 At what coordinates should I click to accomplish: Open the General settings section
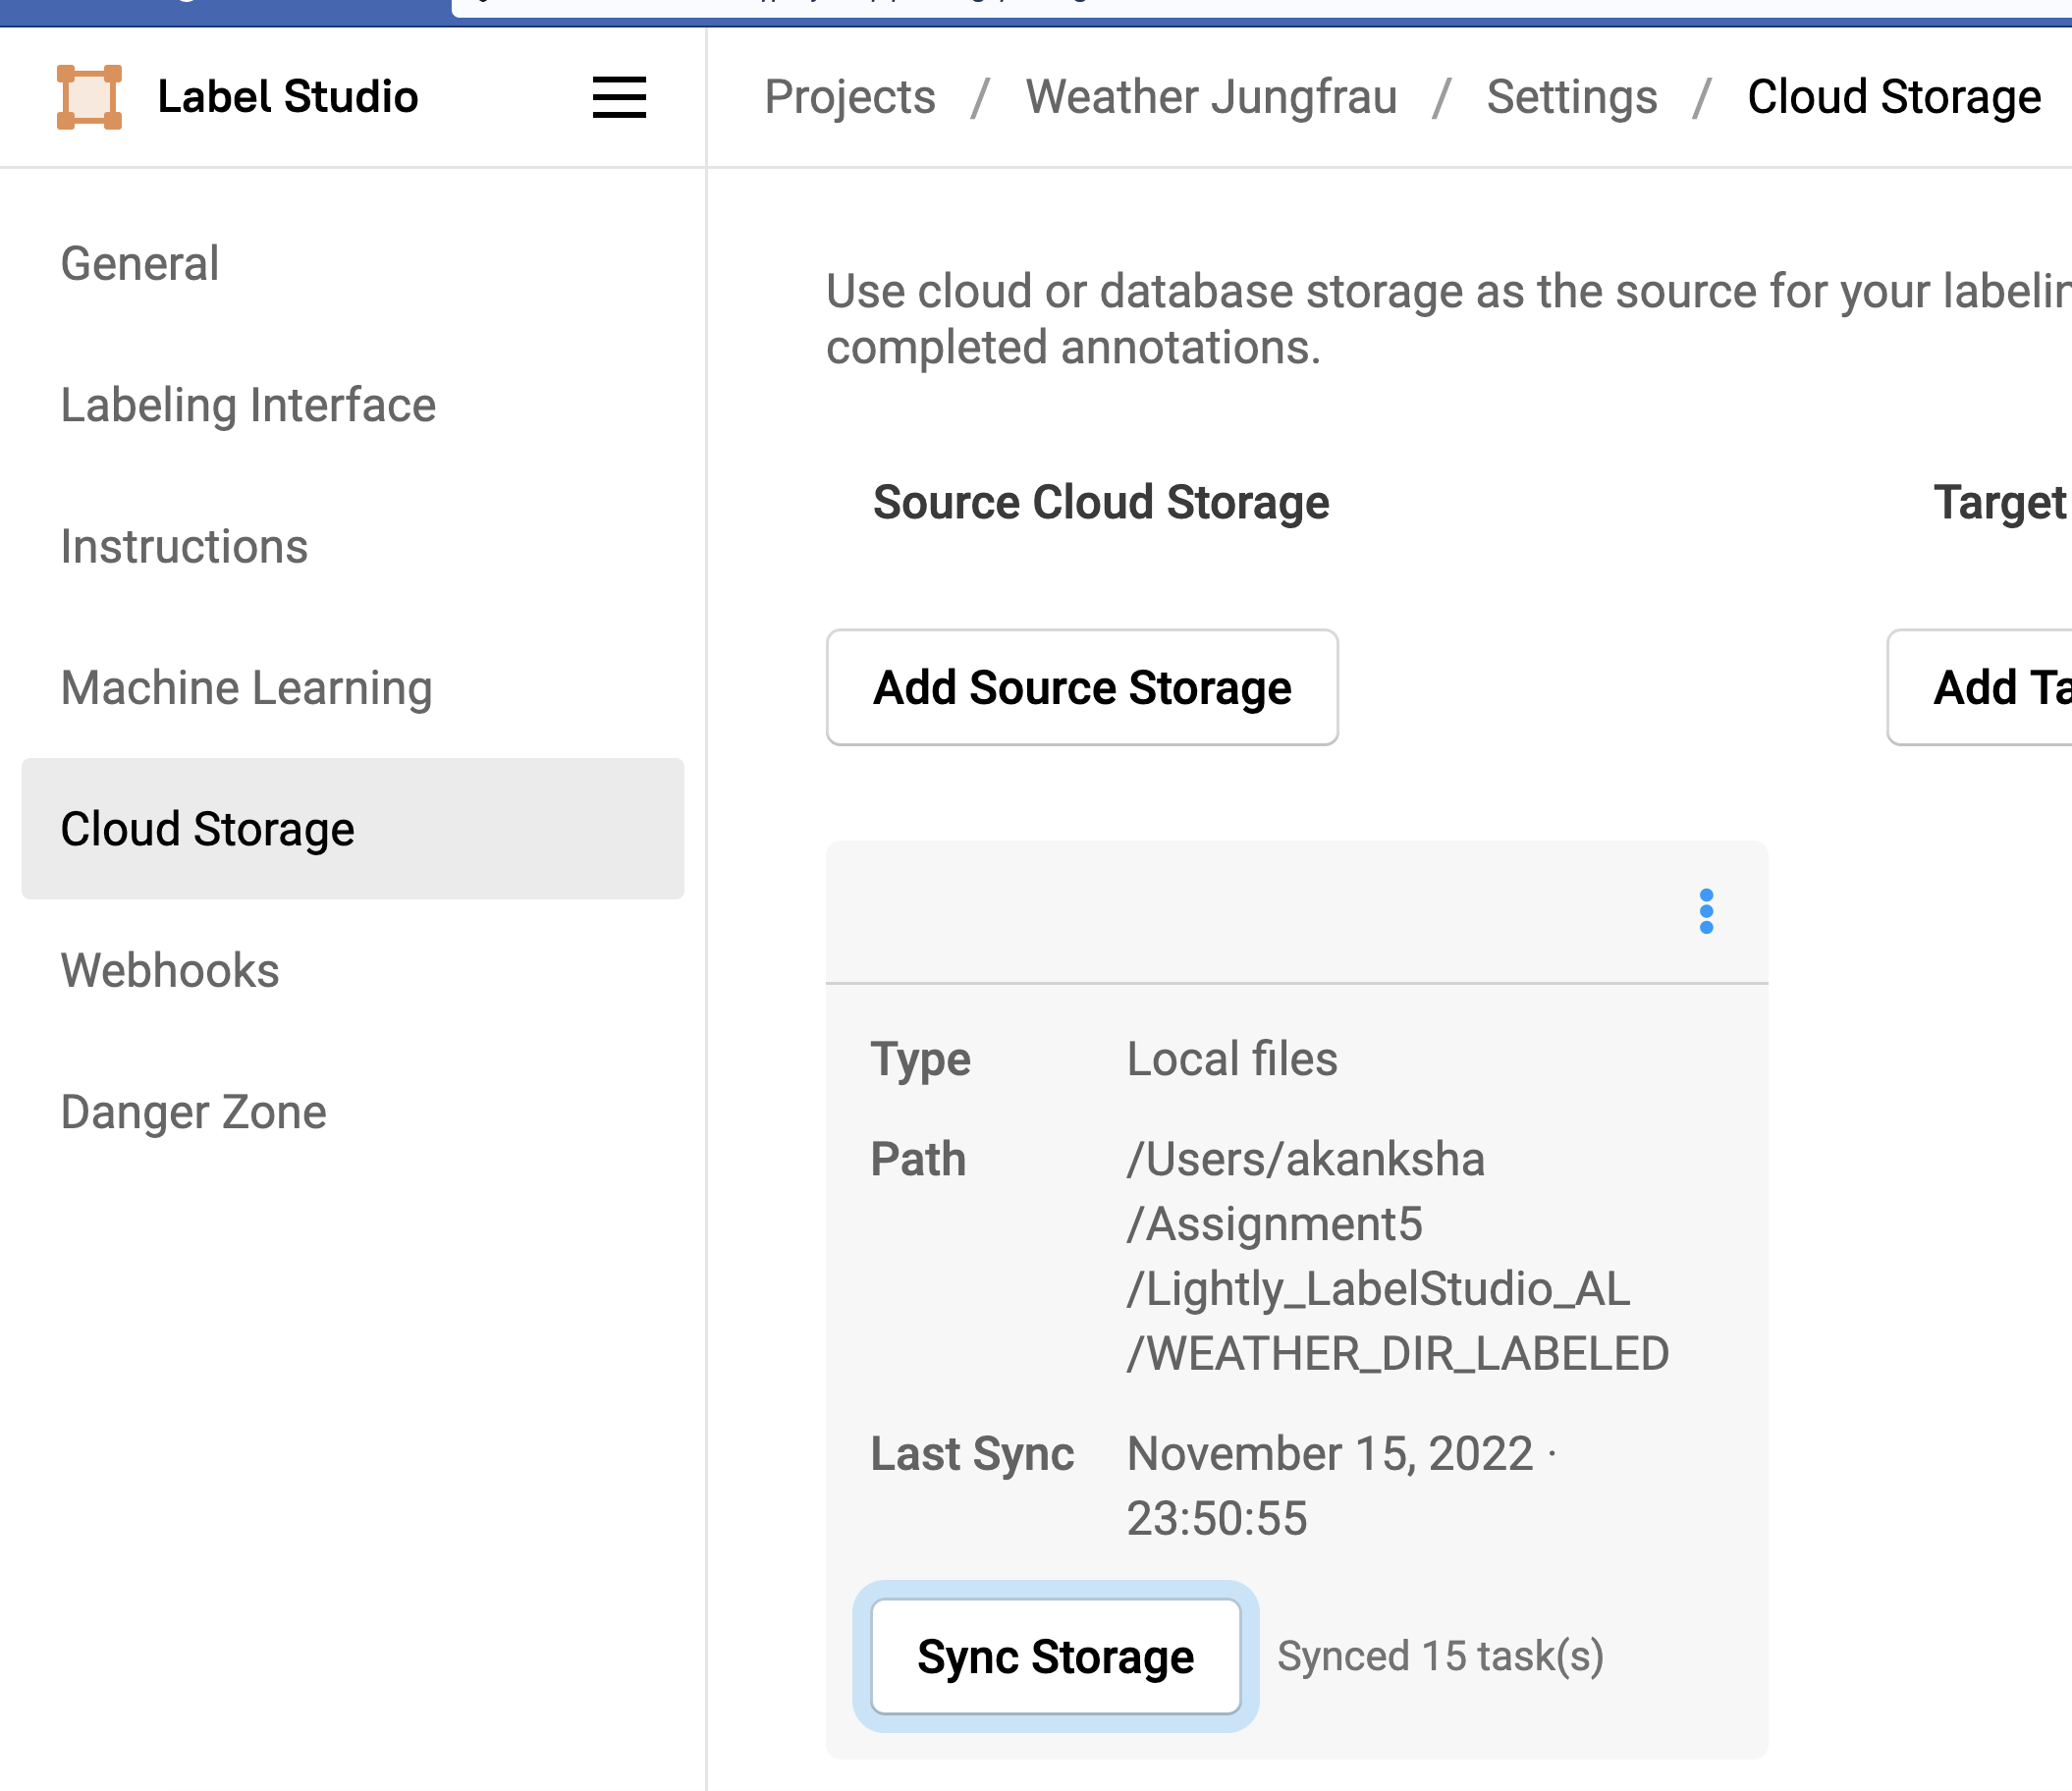click(x=139, y=264)
